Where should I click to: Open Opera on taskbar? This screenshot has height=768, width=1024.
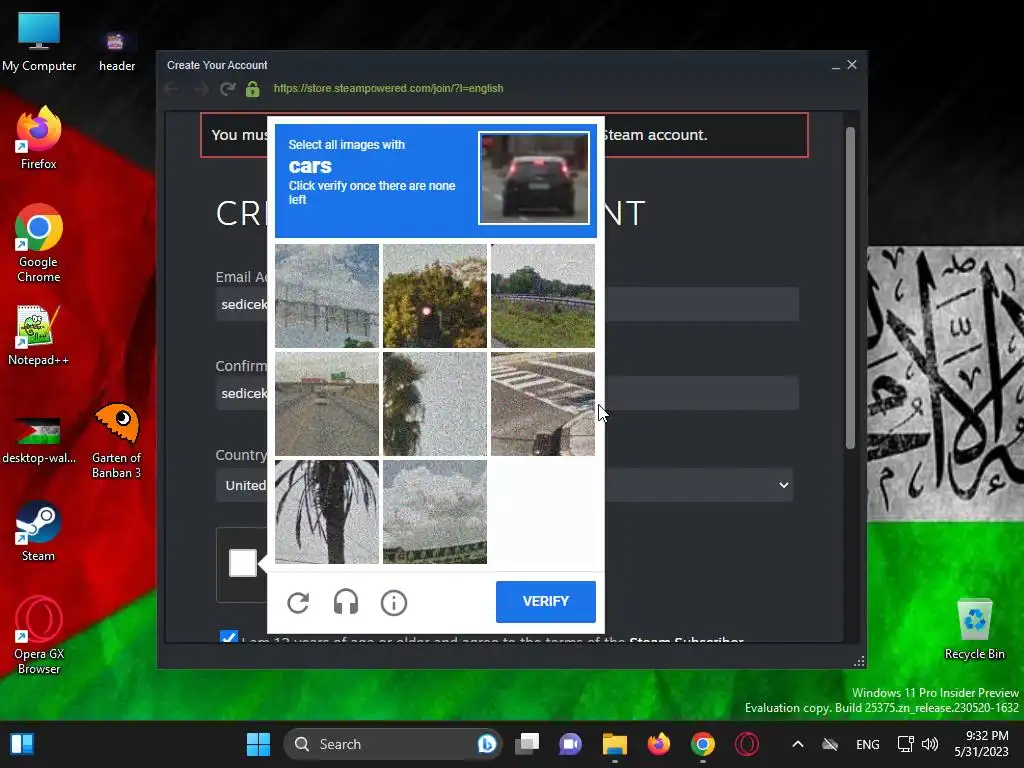[747, 744]
